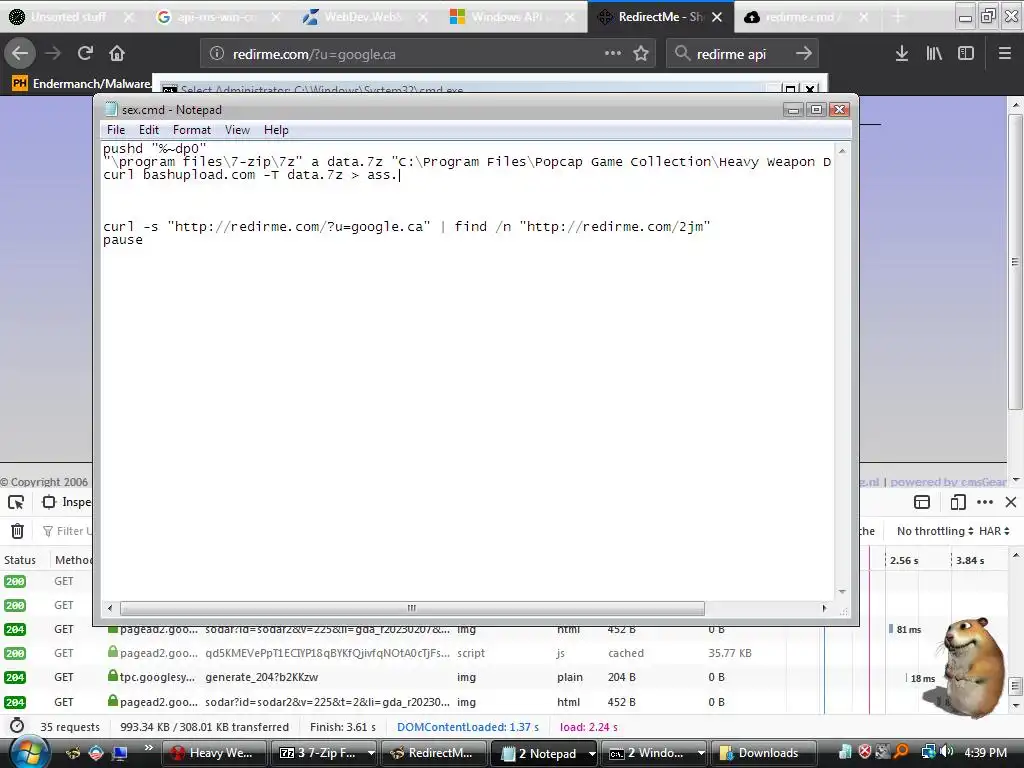
Task: Click the 'powered by cmsGear' link
Action: [x=948, y=482]
